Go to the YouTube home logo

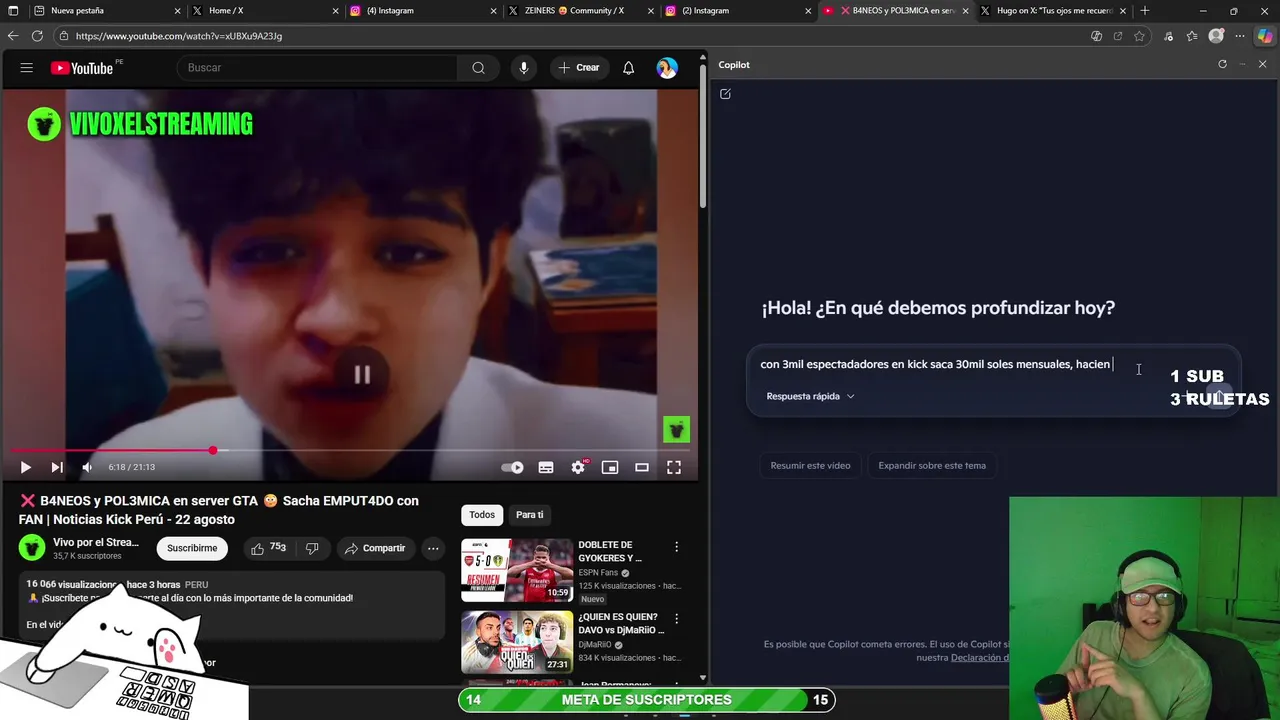point(82,68)
